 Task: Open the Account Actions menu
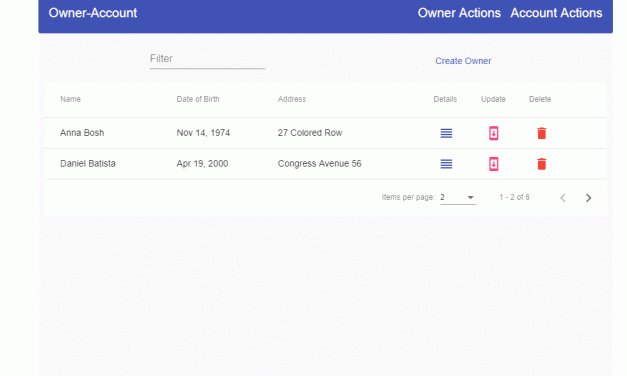[556, 13]
